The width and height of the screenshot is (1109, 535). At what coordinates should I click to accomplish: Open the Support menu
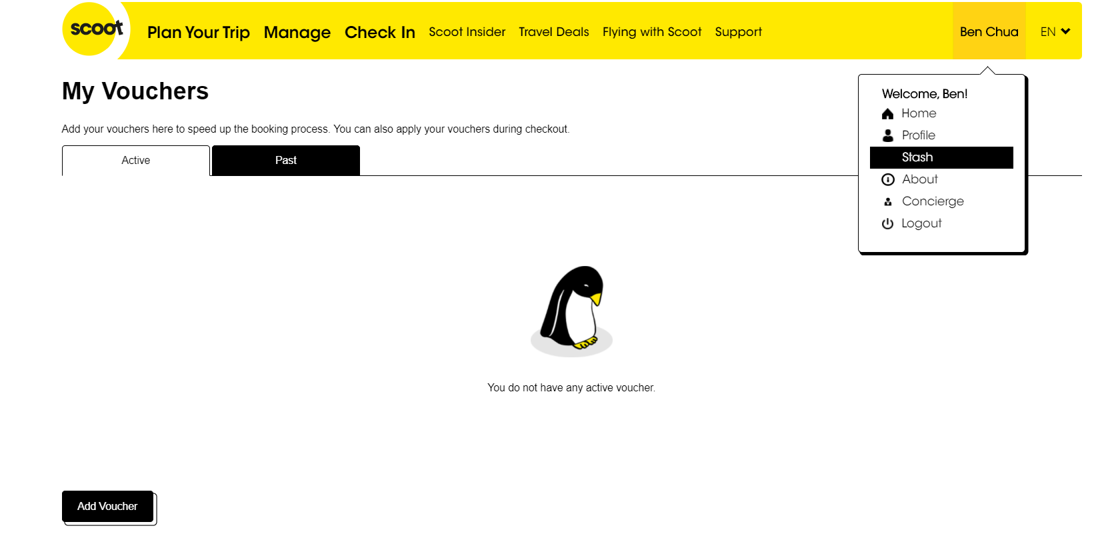(738, 32)
